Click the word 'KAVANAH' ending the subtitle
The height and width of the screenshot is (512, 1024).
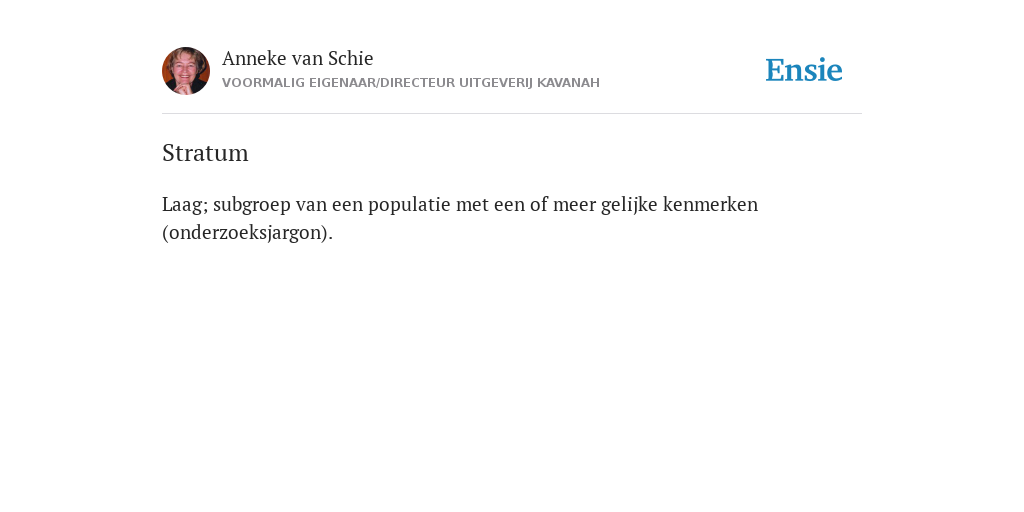(568, 83)
